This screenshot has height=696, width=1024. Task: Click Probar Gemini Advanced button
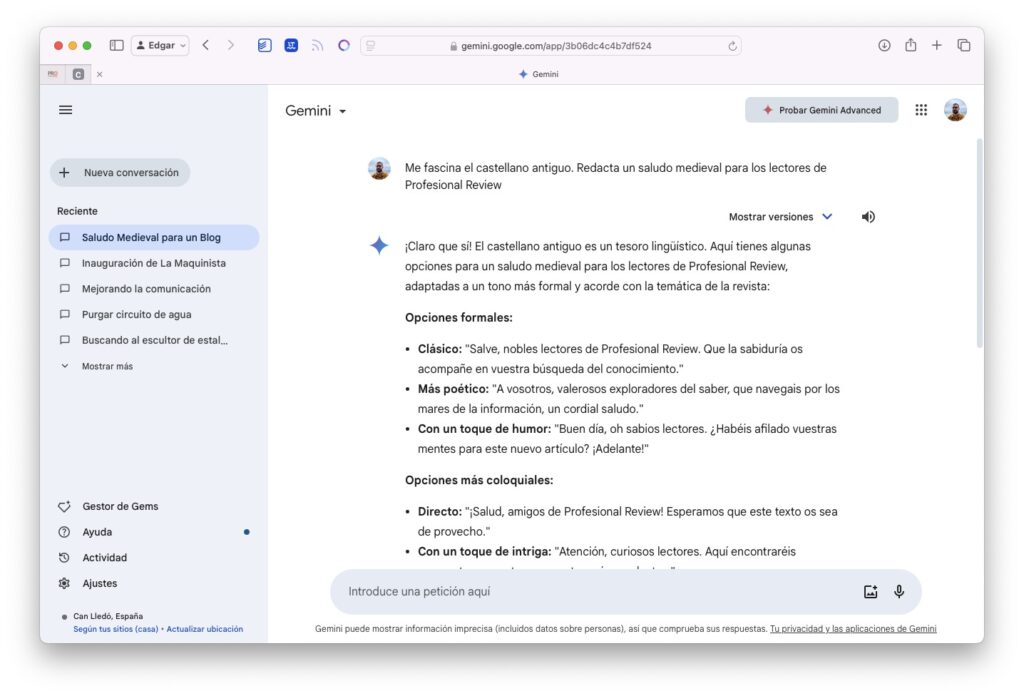(822, 110)
